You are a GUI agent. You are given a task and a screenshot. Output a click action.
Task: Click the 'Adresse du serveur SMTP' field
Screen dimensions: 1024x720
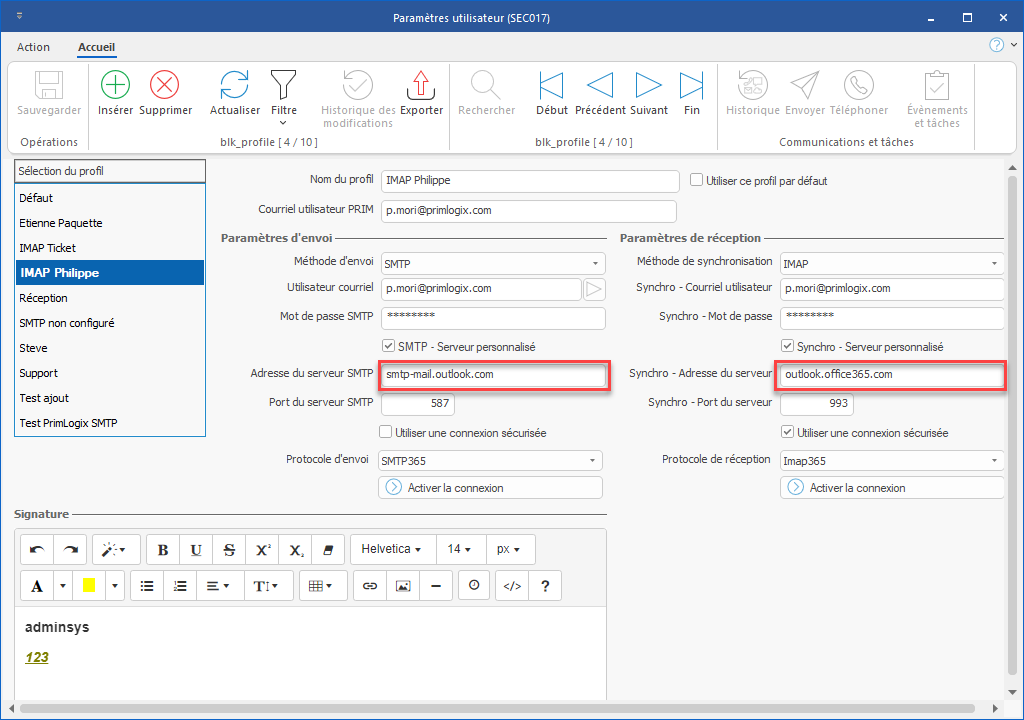(493, 375)
